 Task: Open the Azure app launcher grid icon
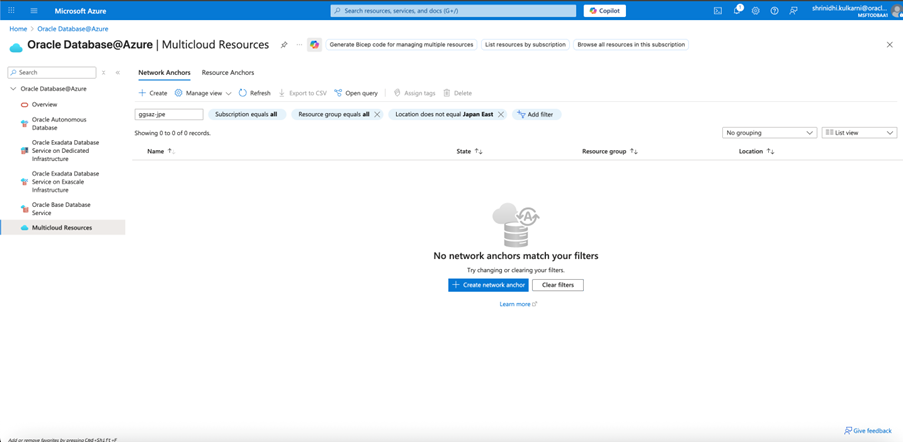click(12, 11)
